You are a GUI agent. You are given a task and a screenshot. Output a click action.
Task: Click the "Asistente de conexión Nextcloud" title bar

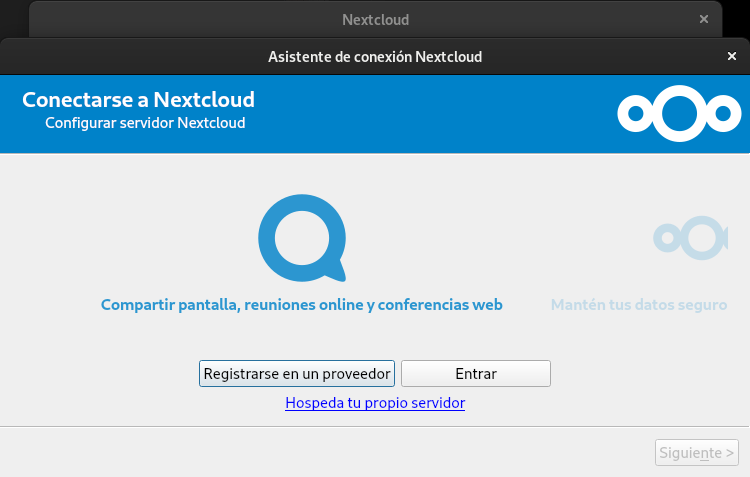point(375,56)
